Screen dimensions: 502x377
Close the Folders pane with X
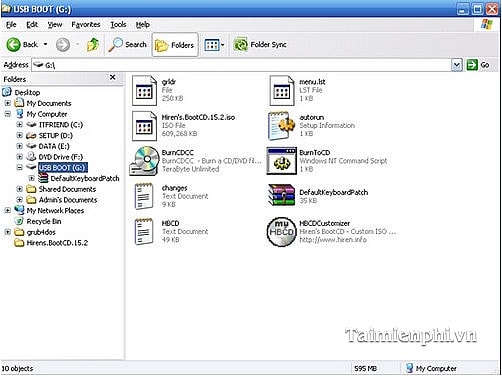pos(113,77)
